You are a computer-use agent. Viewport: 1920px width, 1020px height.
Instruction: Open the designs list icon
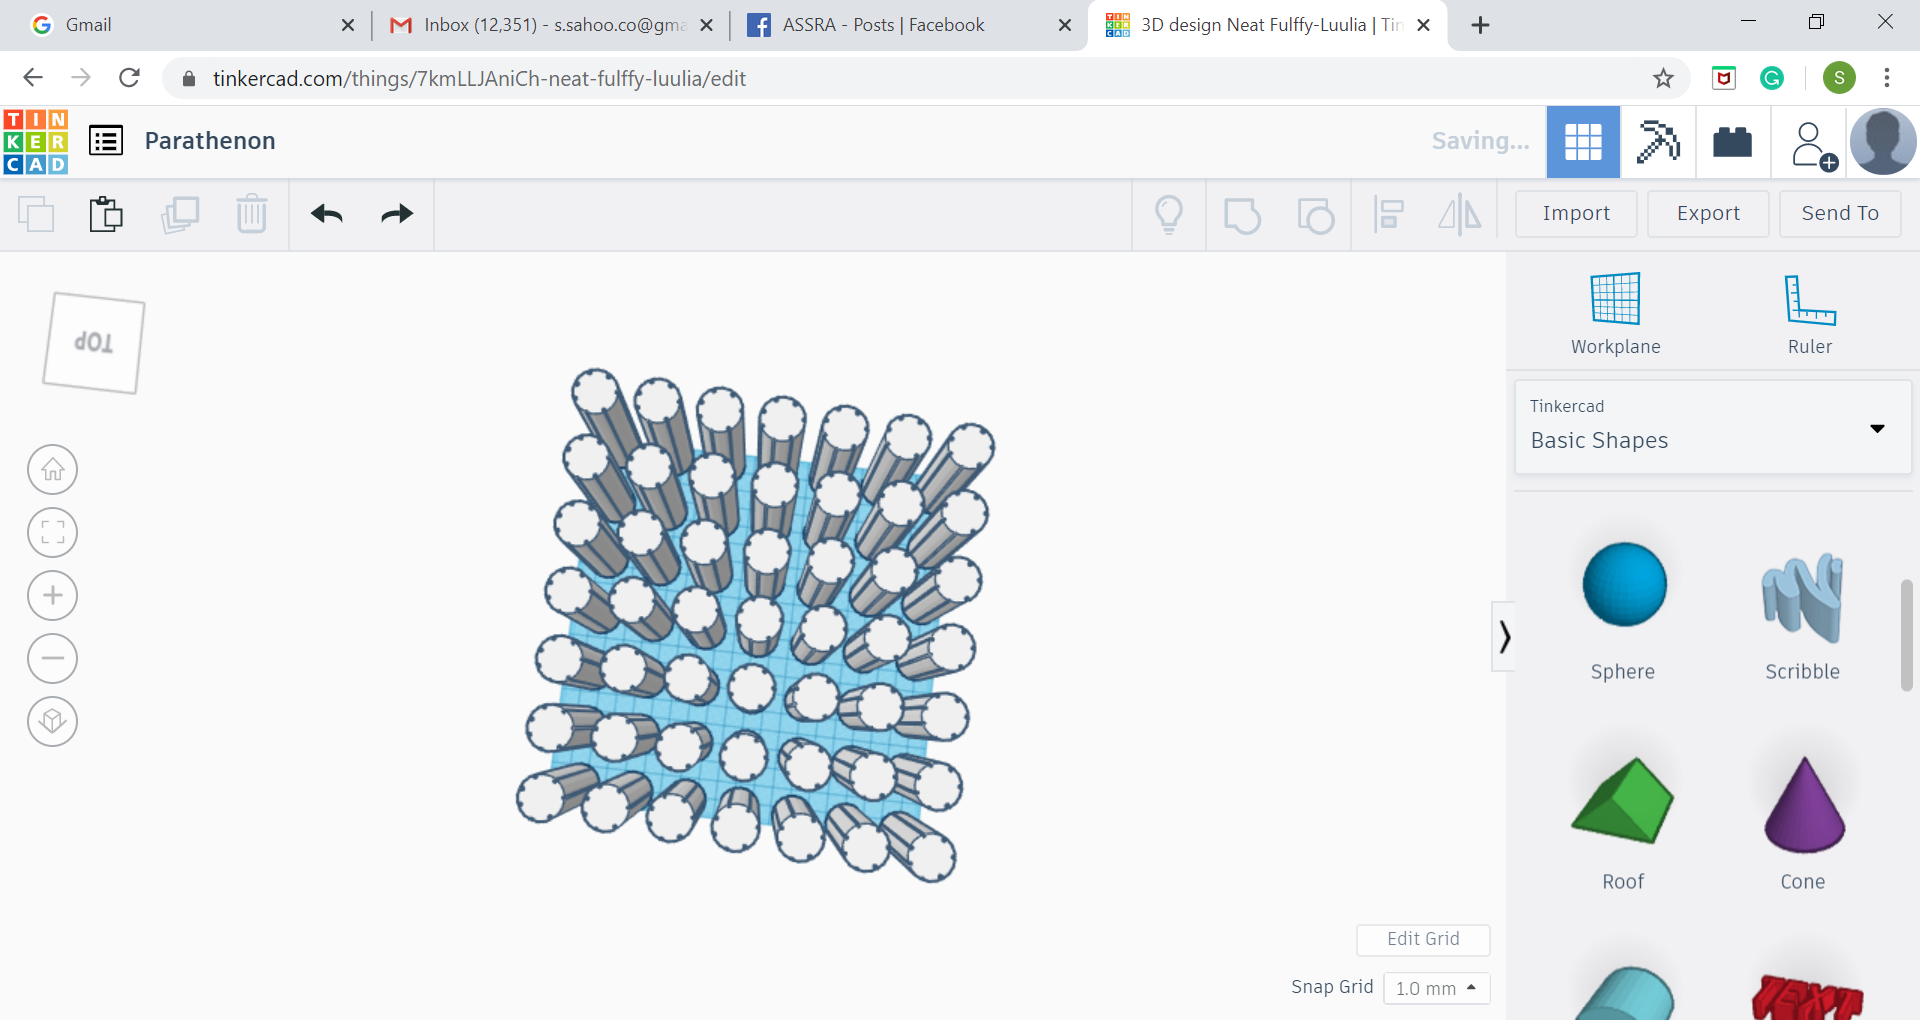pos(106,141)
